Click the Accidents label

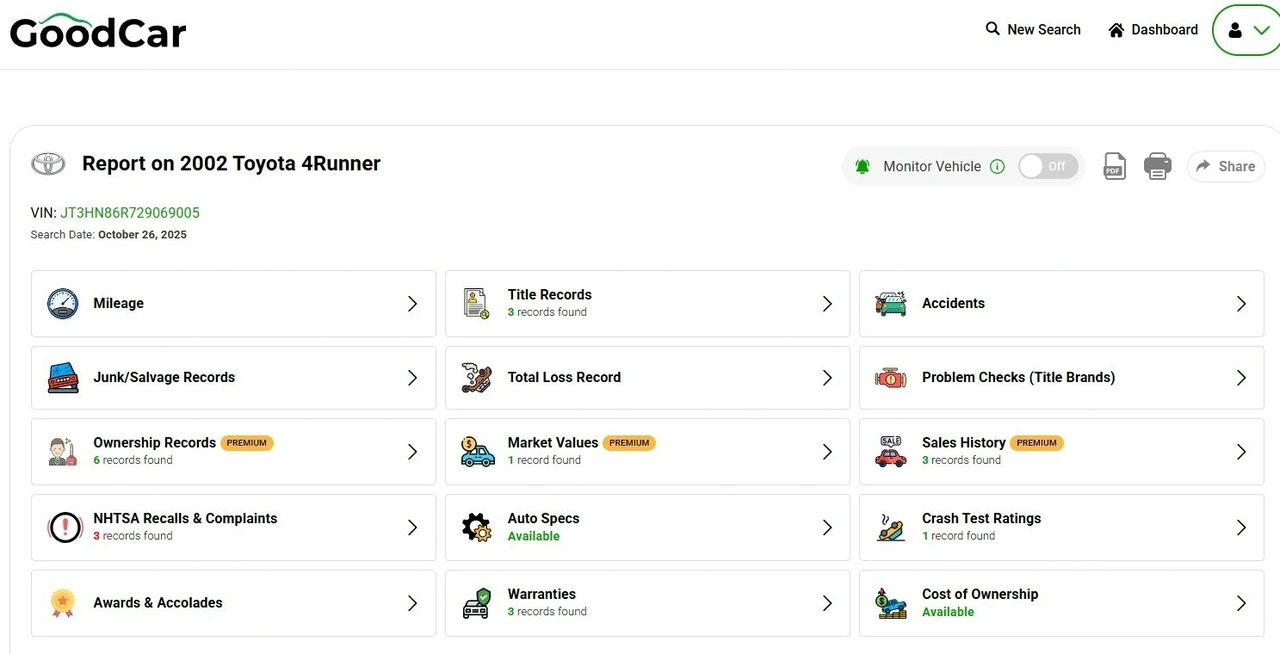(x=953, y=303)
